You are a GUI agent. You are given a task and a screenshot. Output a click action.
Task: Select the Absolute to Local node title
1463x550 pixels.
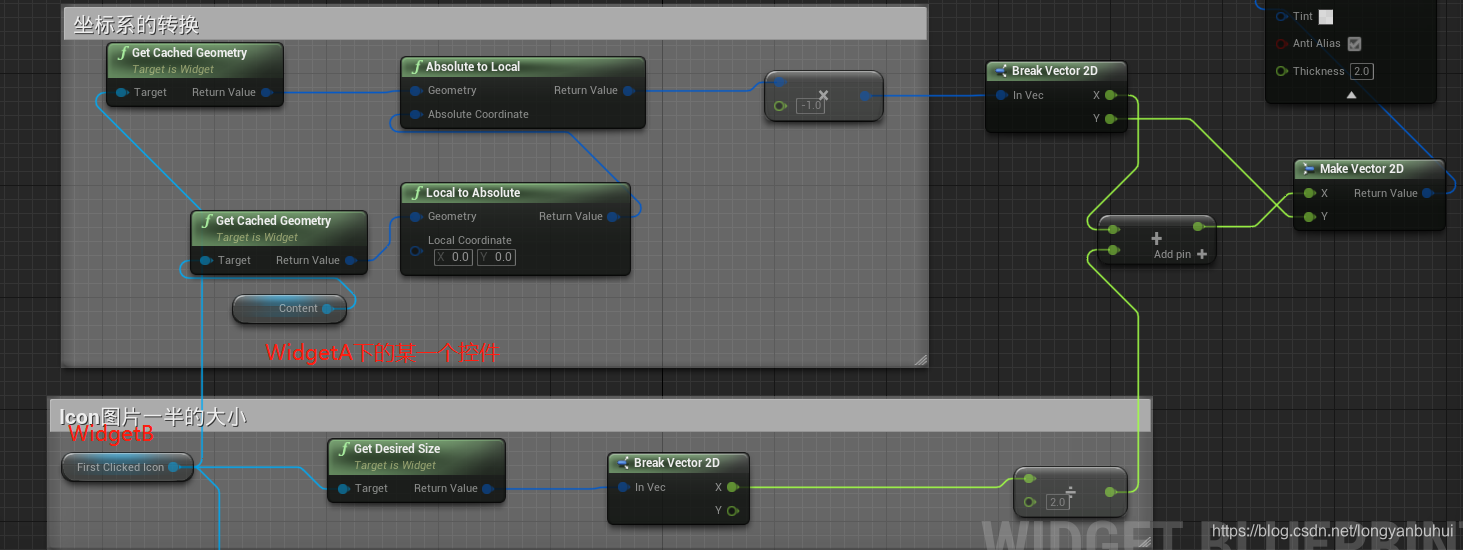(473, 67)
